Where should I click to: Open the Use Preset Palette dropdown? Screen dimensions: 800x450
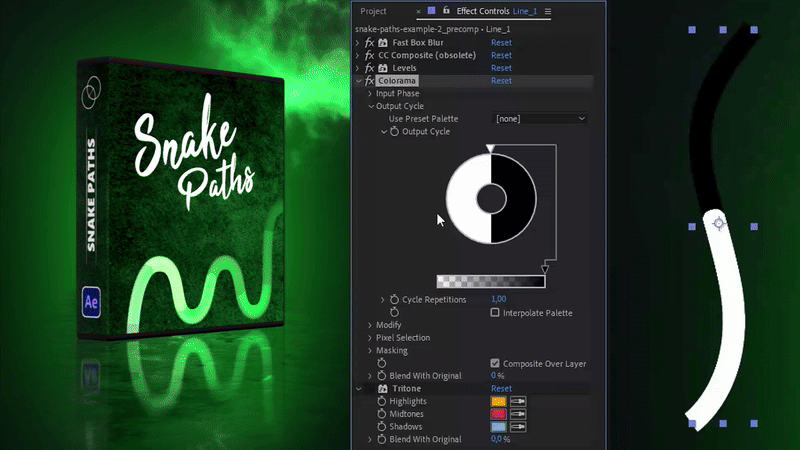coord(540,119)
